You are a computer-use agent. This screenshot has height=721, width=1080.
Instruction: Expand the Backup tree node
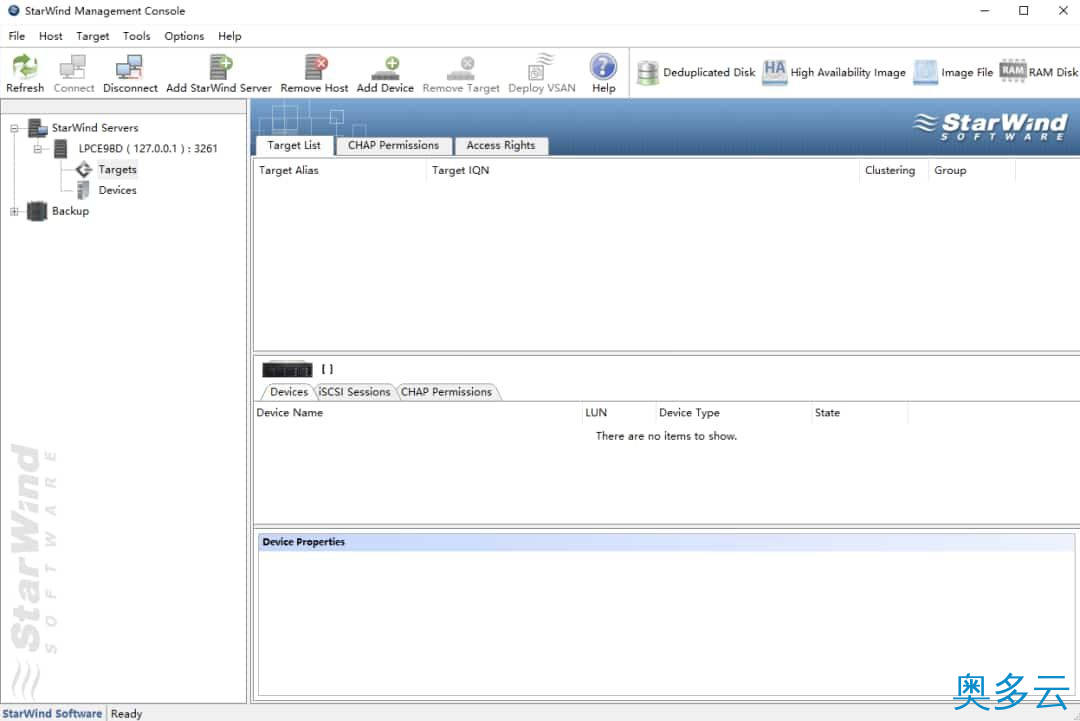click(x=14, y=211)
